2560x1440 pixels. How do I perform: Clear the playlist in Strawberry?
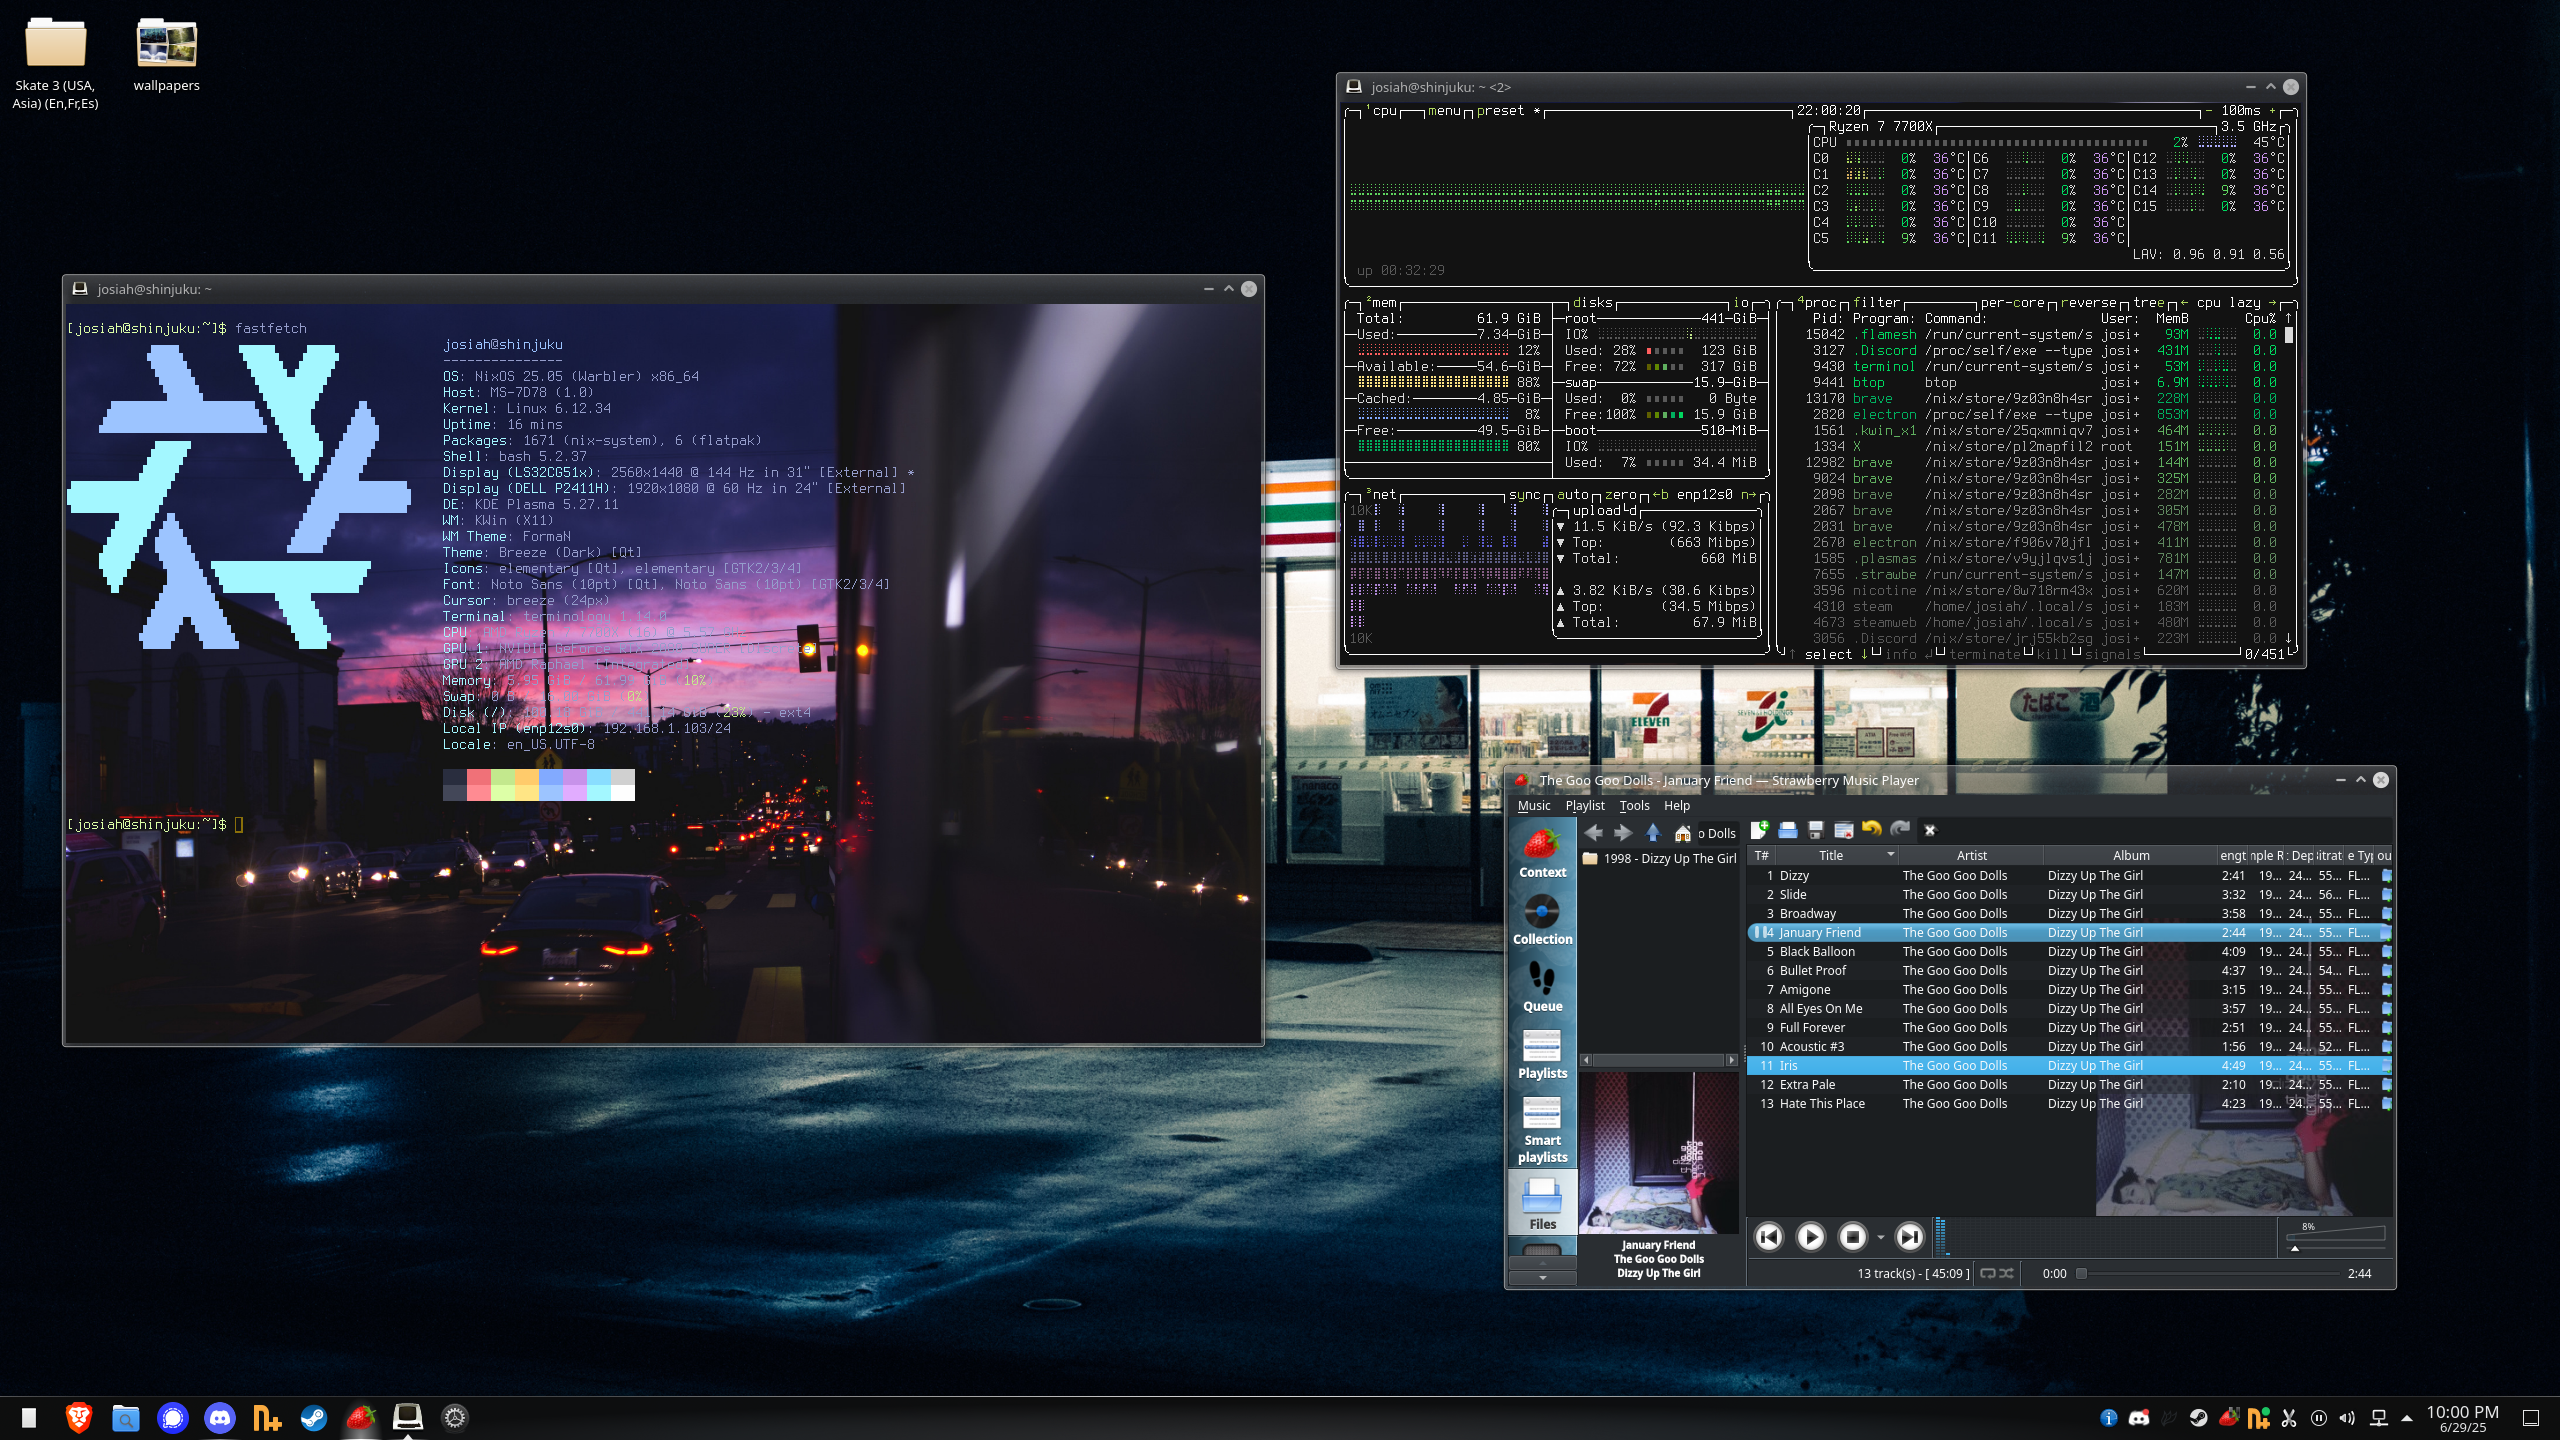pyautogui.click(x=1844, y=830)
